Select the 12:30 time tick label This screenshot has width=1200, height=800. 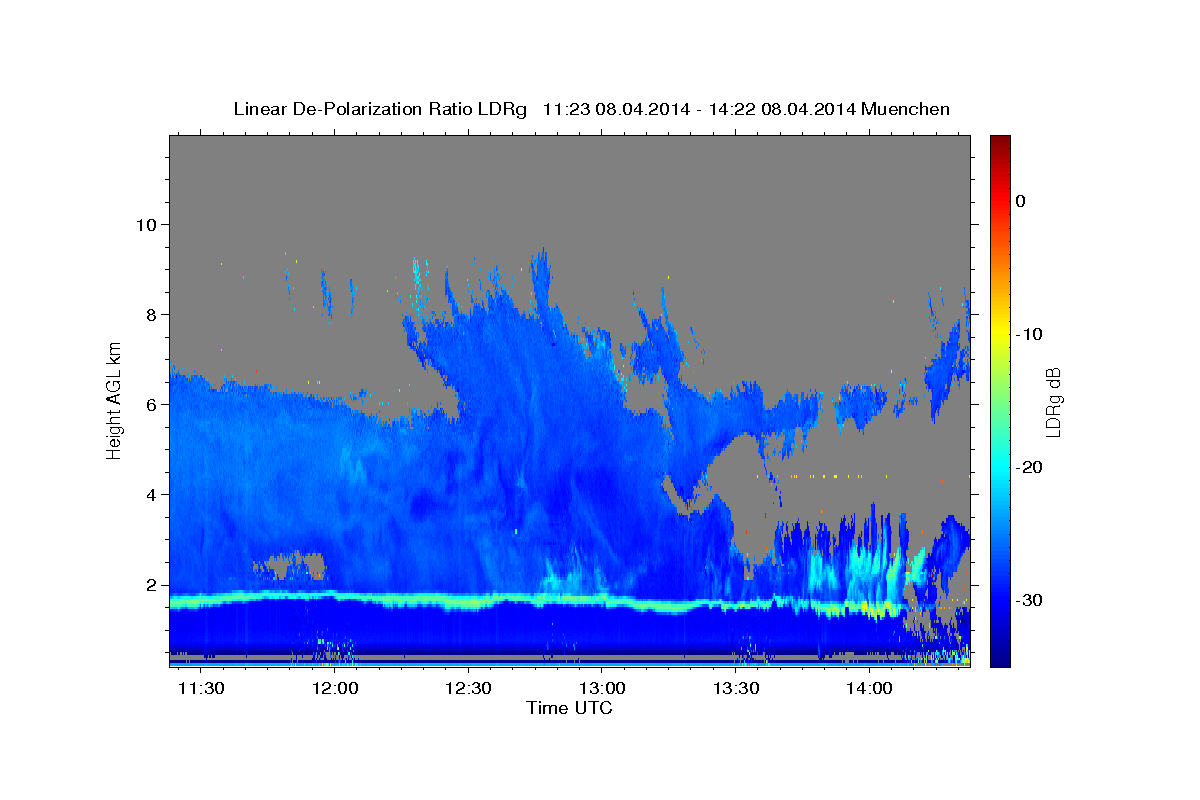click(x=468, y=689)
